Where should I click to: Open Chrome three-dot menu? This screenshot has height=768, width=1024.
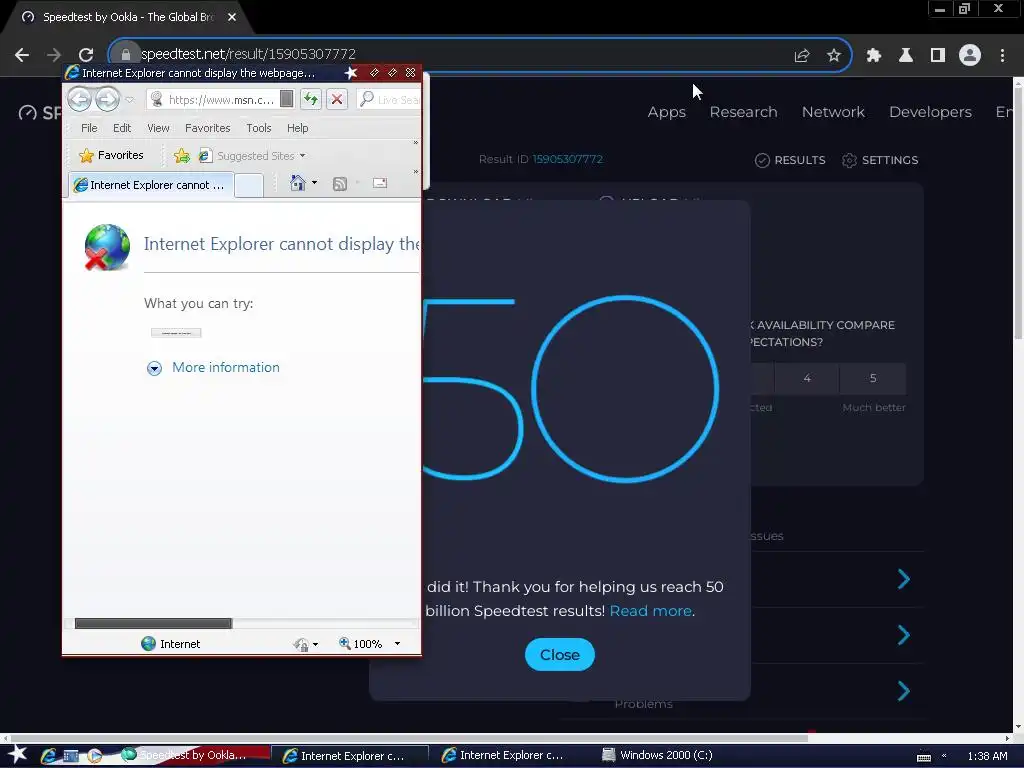pyautogui.click(x=1002, y=55)
